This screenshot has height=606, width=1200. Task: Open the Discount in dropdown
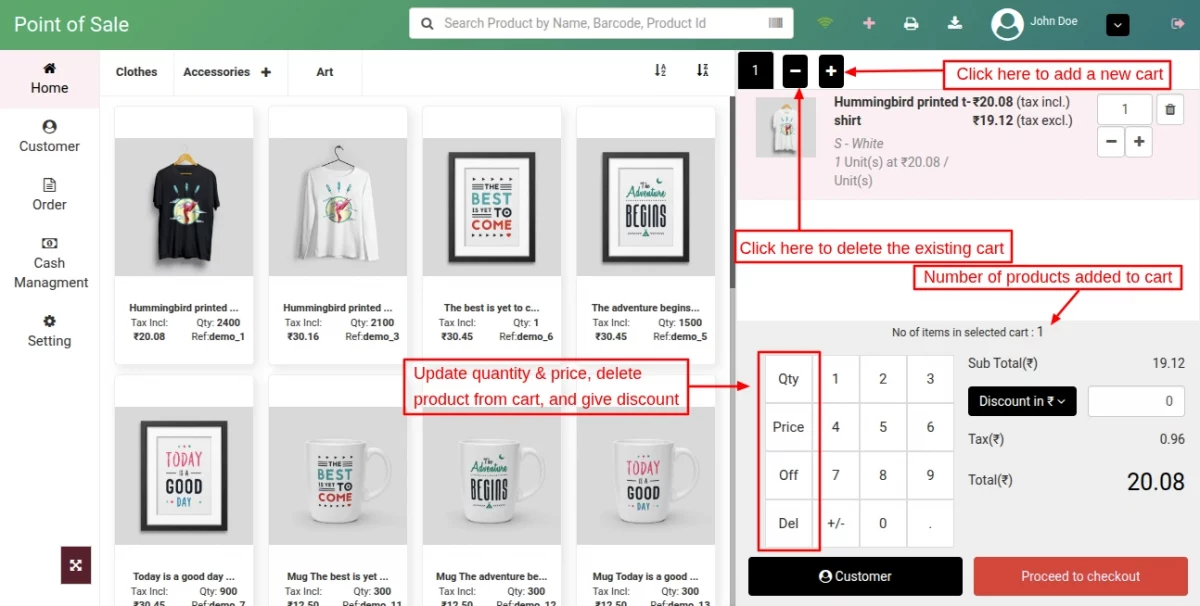point(1021,401)
